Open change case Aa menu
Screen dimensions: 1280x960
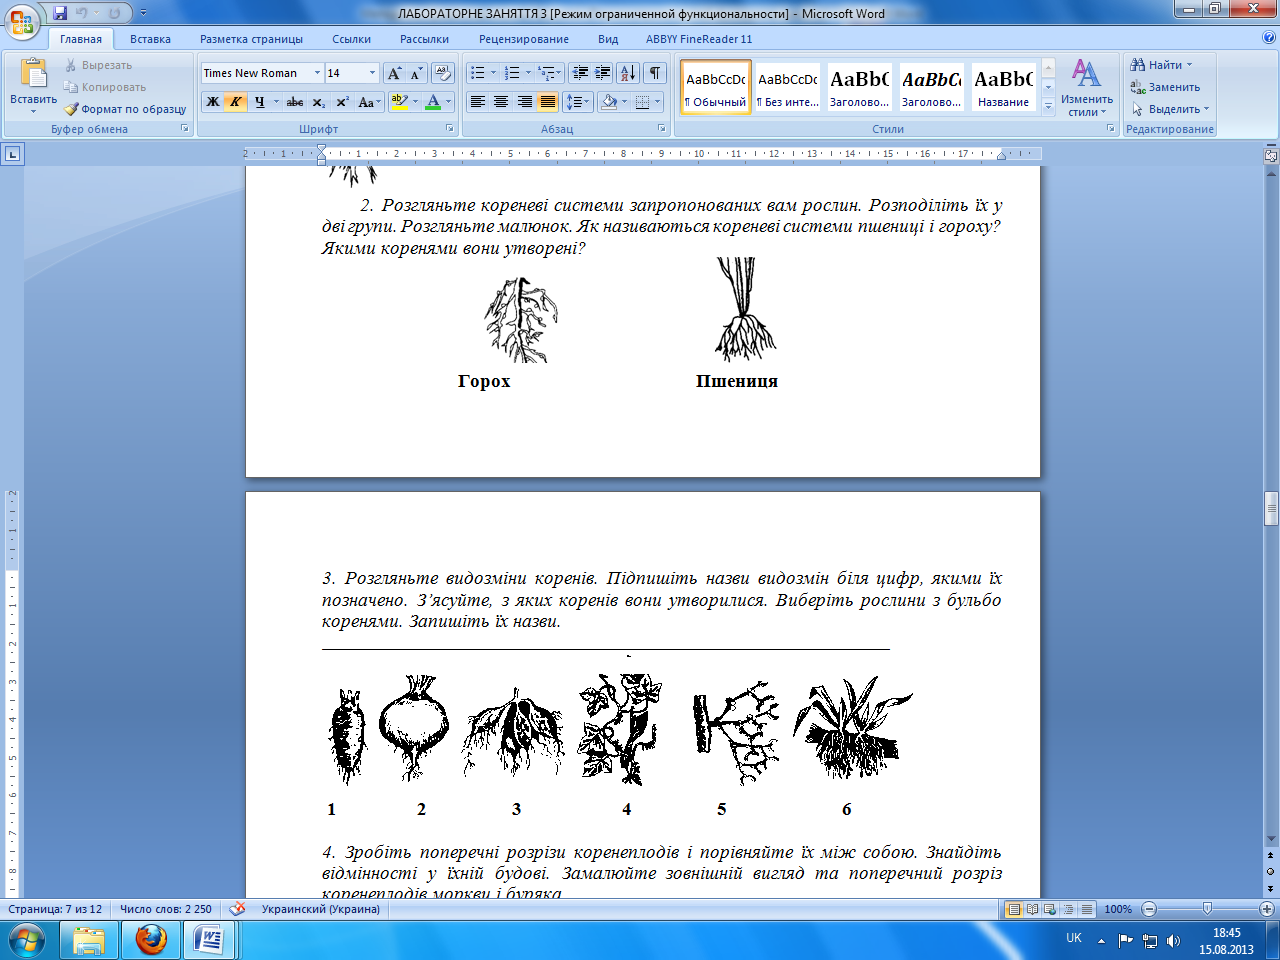click(x=369, y=102)
